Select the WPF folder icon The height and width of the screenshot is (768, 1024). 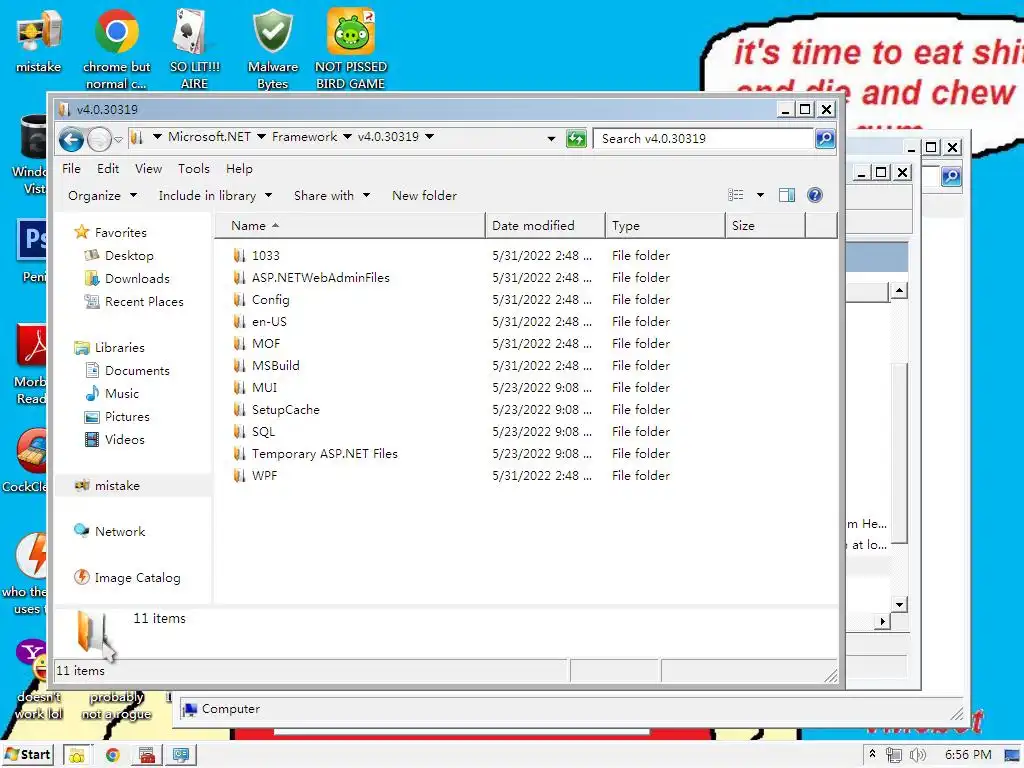[239, 475]
